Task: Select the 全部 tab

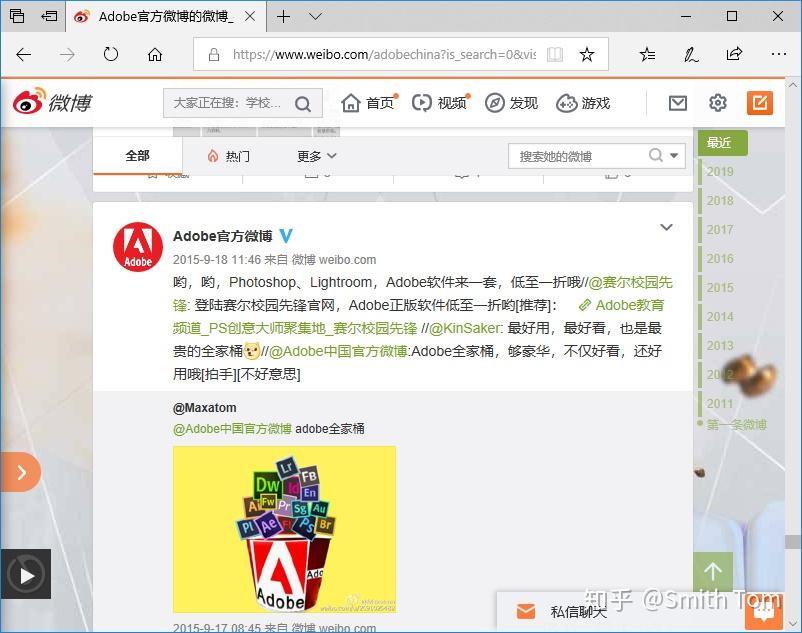Action: point(138,155)
